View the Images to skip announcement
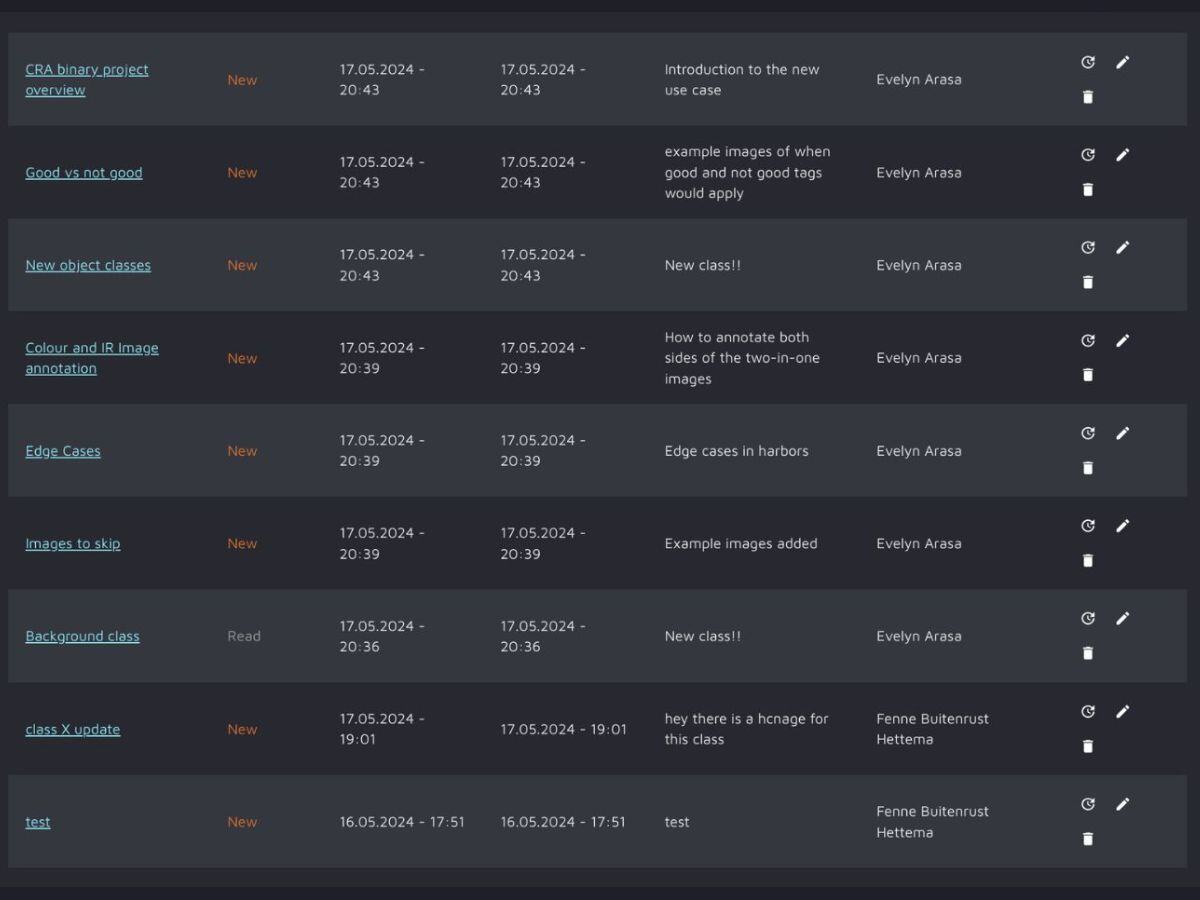The image size is (1200, 900). point(73,543)
